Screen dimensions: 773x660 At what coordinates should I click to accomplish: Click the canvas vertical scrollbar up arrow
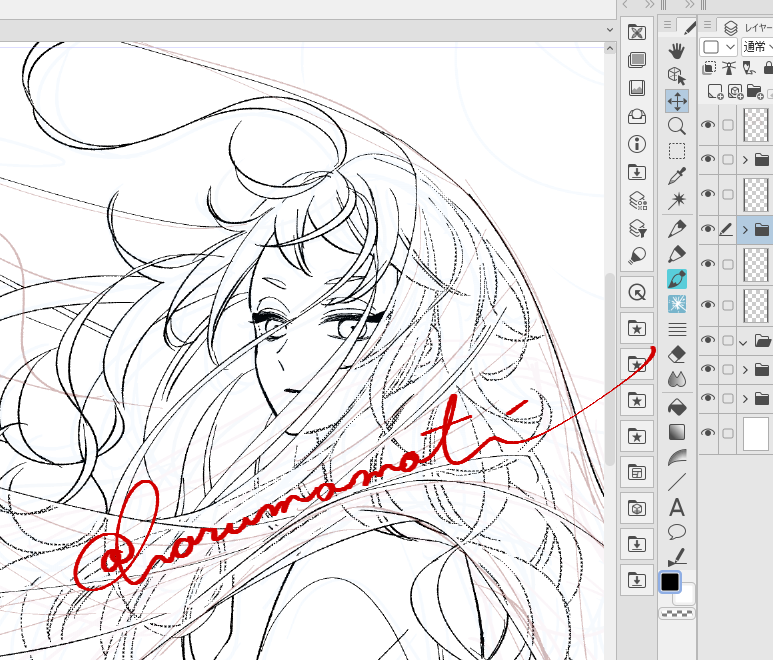(x=610, y=48)
